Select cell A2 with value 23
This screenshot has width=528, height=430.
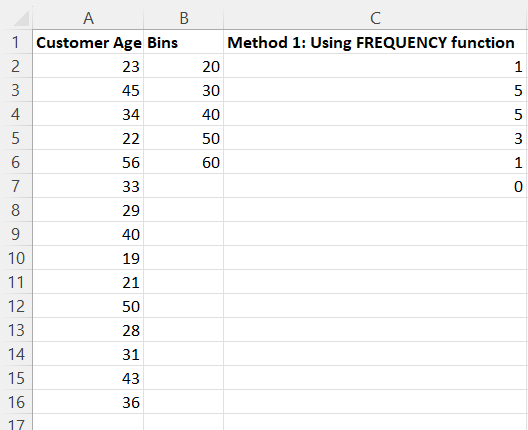[x=88, y=66]
